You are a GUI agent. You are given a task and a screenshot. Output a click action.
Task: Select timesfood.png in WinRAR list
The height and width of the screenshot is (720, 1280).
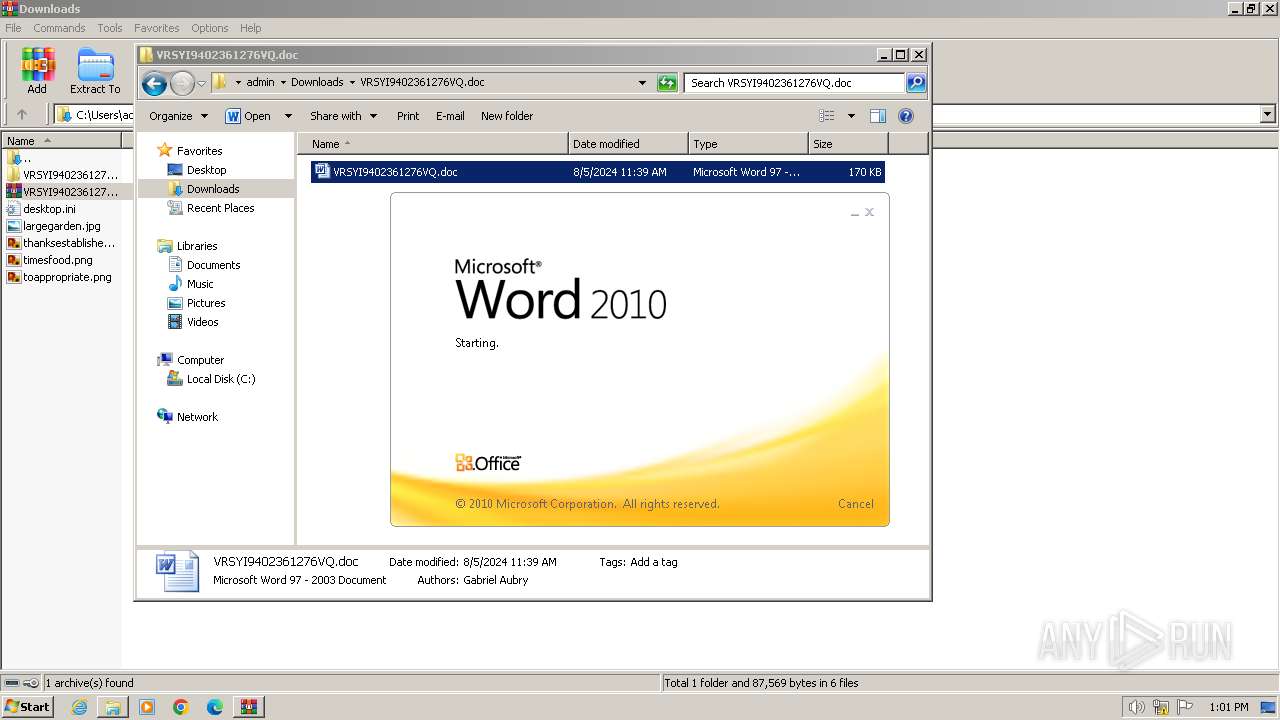point(58,260)
